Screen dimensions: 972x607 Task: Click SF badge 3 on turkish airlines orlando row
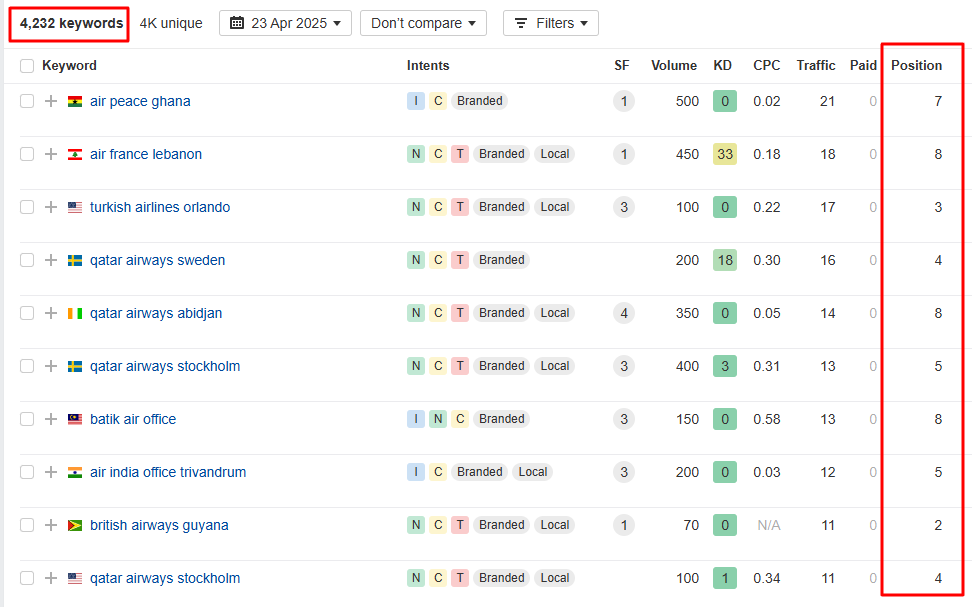pos(624,207)
